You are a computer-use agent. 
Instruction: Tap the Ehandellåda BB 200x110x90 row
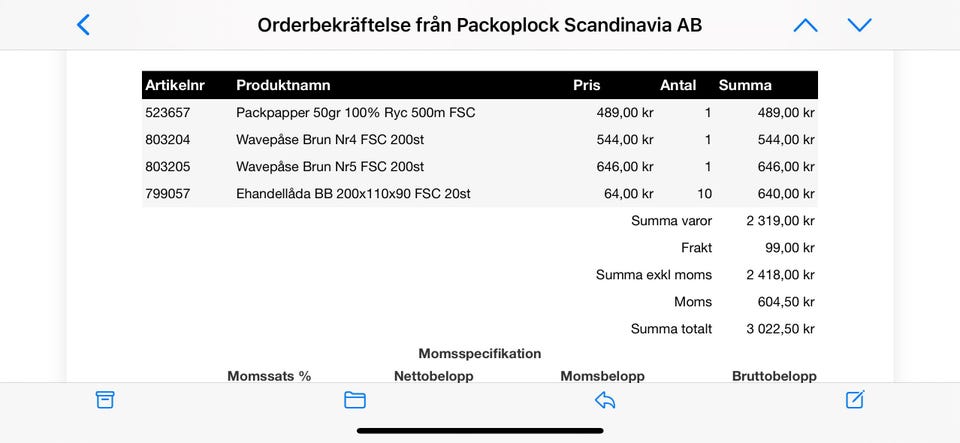[353, 194]
